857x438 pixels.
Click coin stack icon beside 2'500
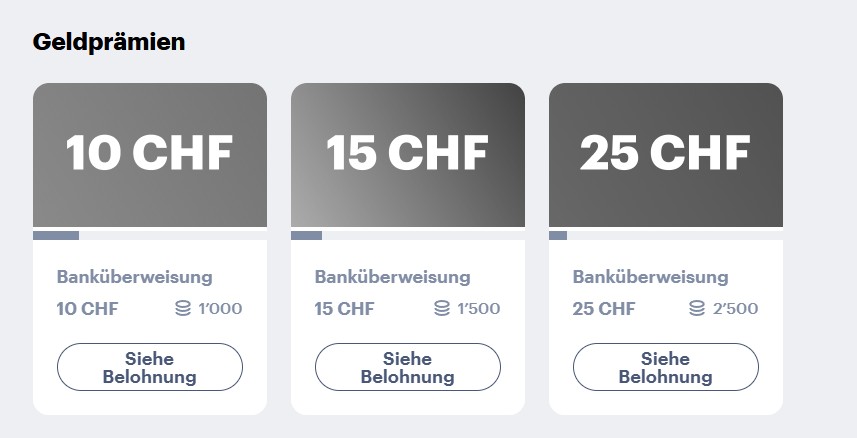pos(697,308)
